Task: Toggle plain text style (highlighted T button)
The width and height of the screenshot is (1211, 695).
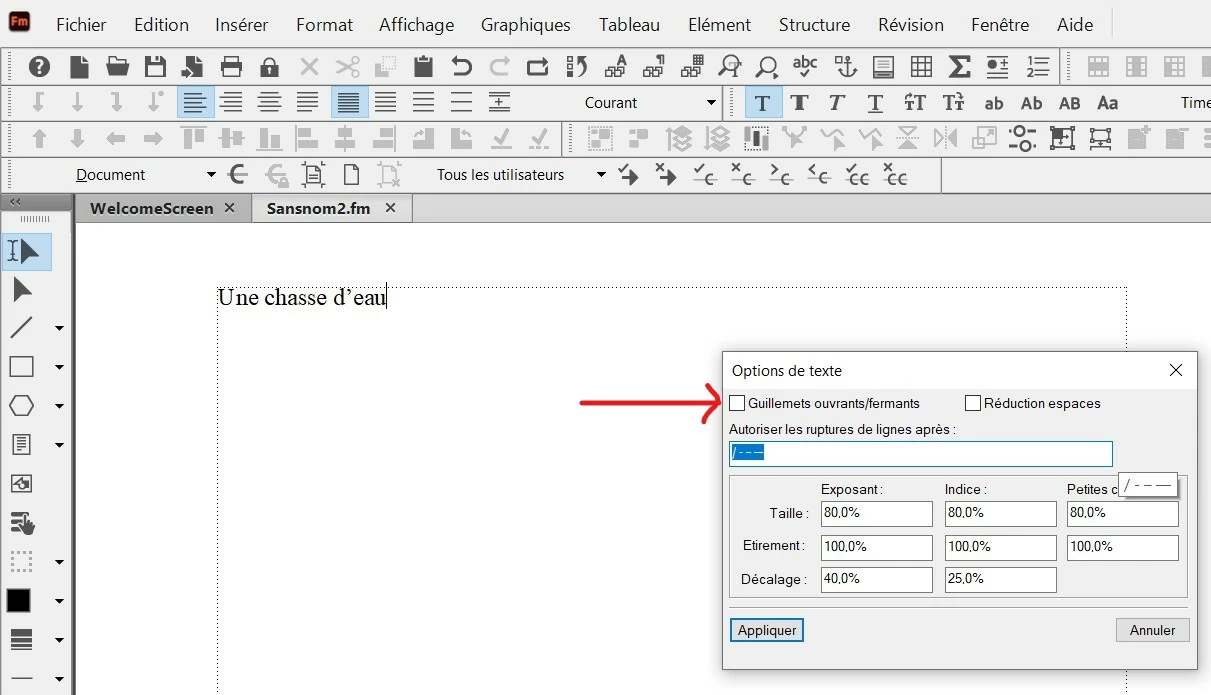Action: (763, 103)
